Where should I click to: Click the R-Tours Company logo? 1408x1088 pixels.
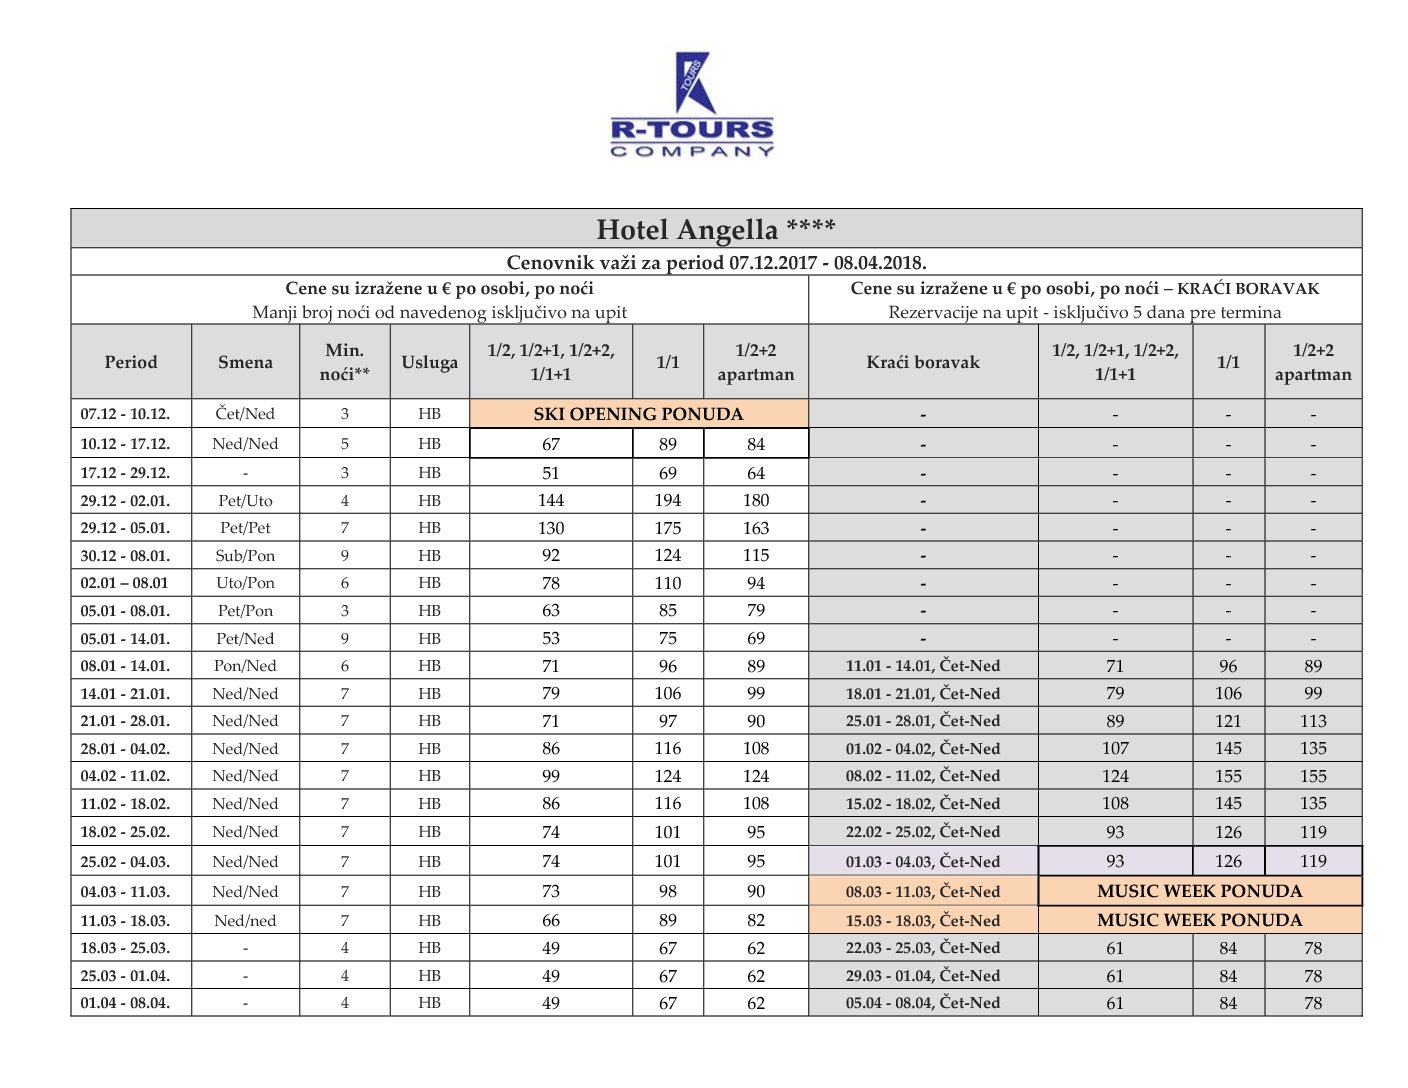click(x=692, y=105)
